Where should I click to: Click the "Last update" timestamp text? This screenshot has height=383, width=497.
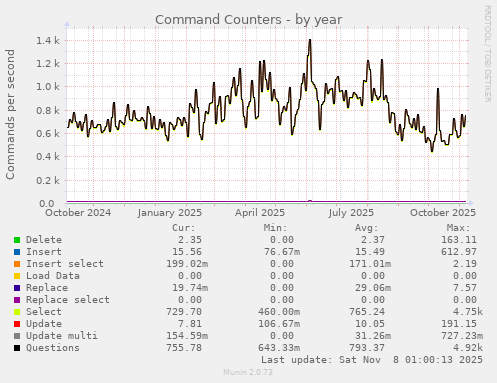pyautogui.click(x=372, y=360)
